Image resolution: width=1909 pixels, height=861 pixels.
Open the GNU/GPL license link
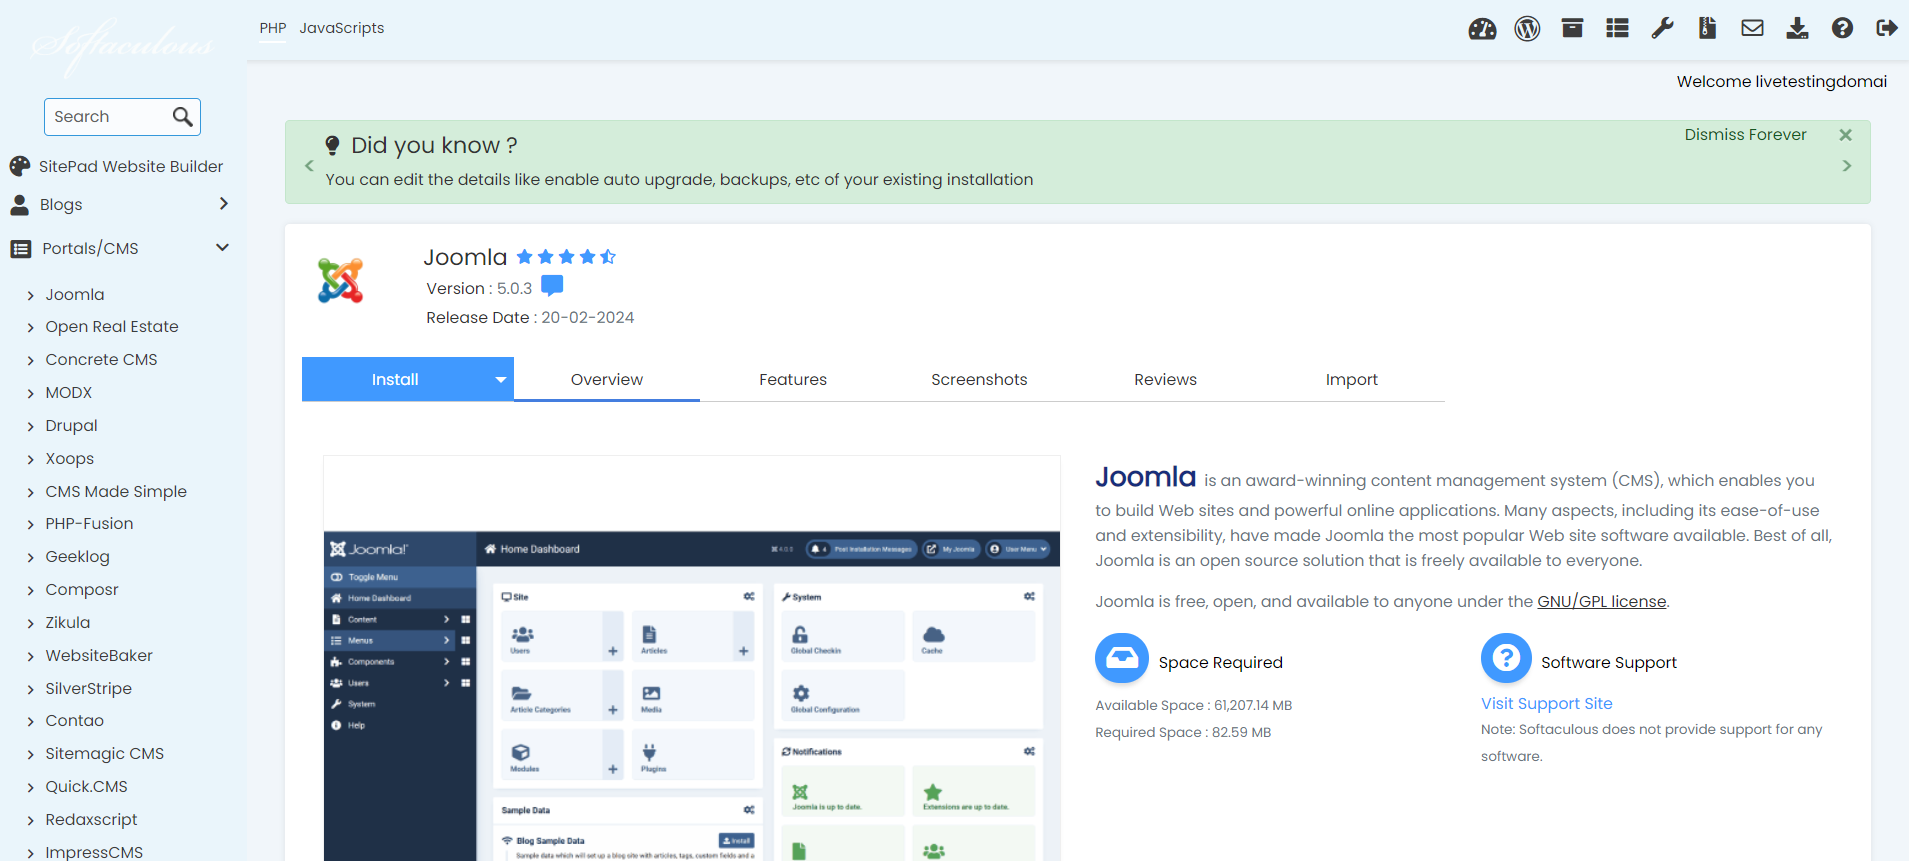1602,601
